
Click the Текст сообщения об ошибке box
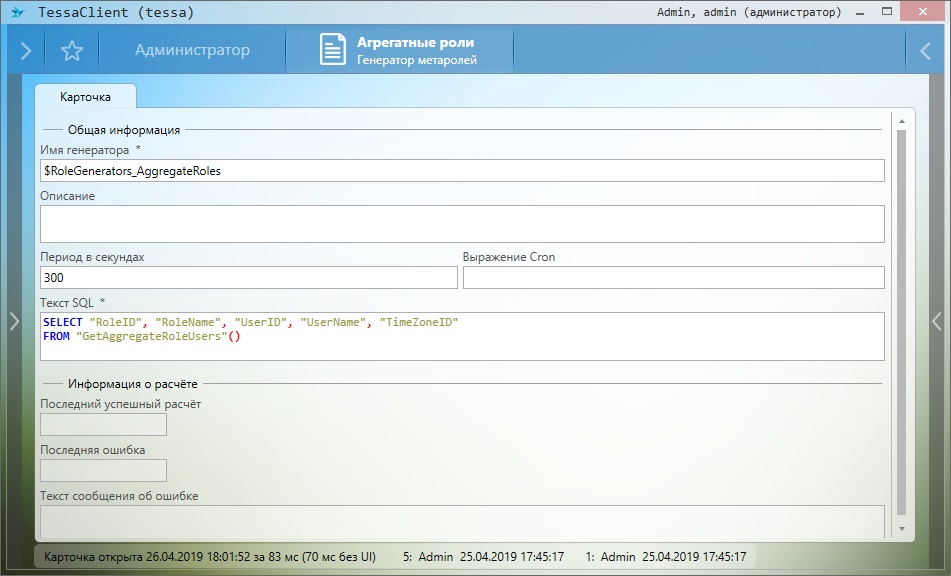click(x=462, y=520)
